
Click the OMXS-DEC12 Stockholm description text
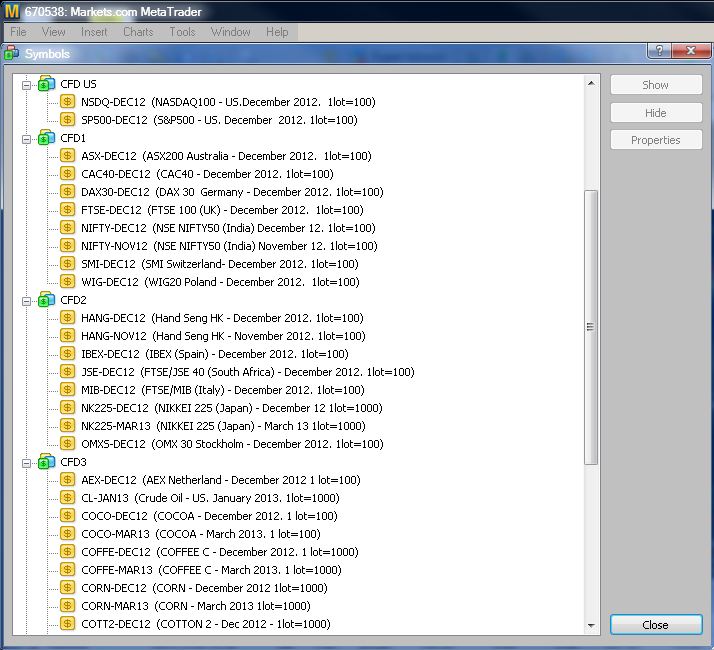point(268,444)
